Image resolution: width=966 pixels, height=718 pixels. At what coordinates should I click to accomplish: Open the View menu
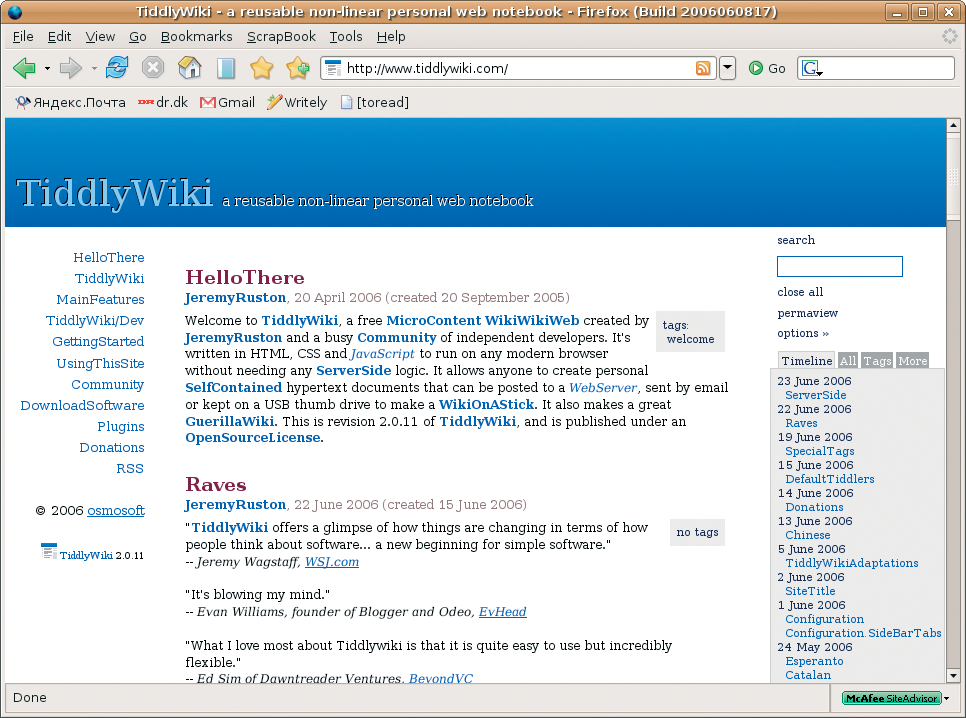click(x=100, y=36)
